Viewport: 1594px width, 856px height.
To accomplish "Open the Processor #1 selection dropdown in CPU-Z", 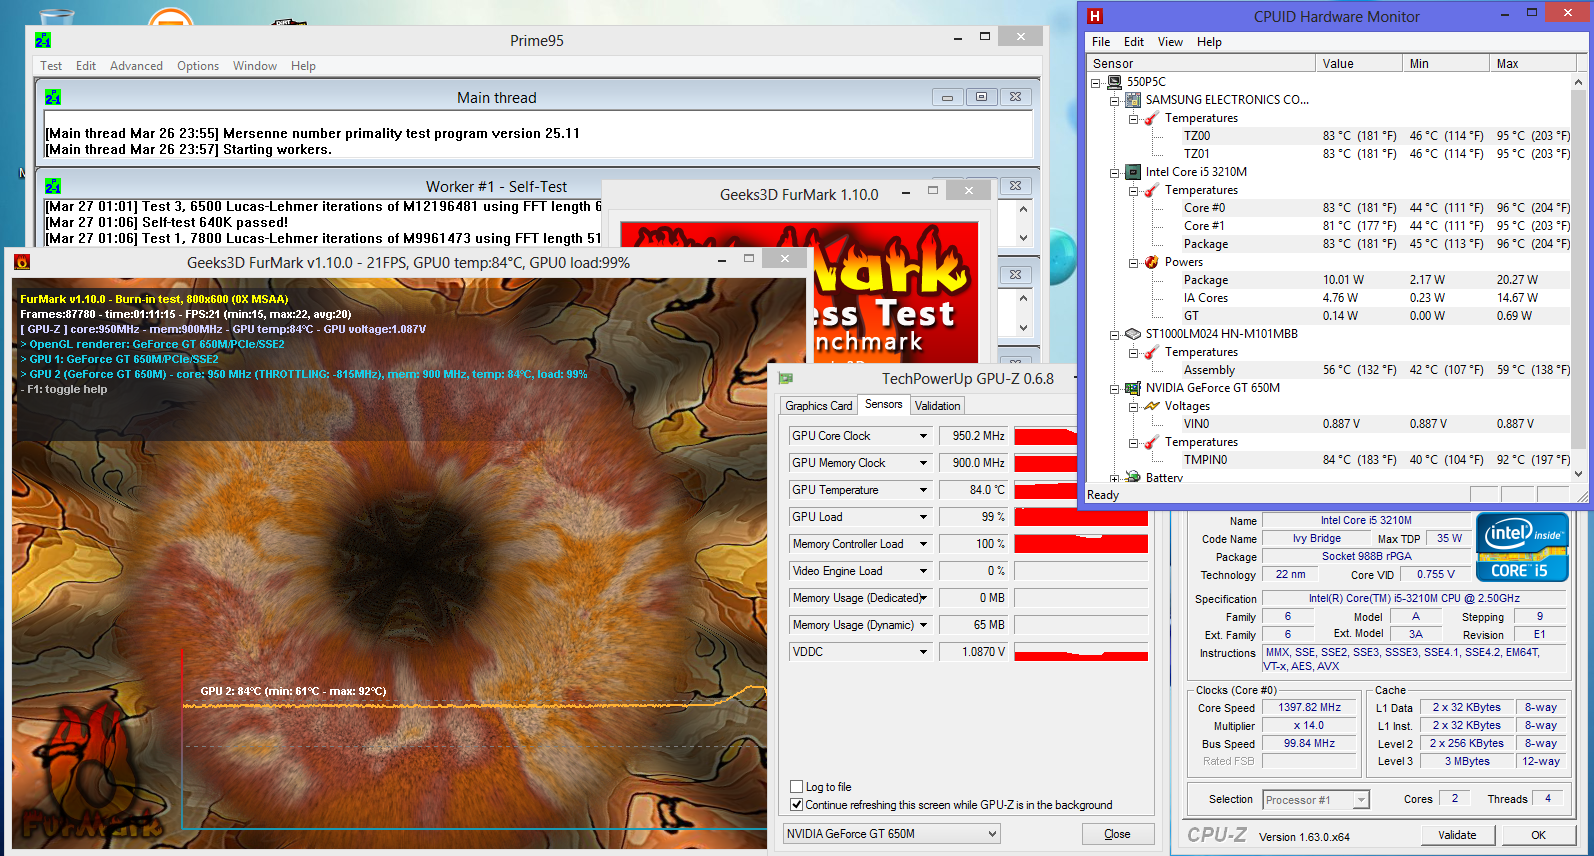I will pos(1361,800).
